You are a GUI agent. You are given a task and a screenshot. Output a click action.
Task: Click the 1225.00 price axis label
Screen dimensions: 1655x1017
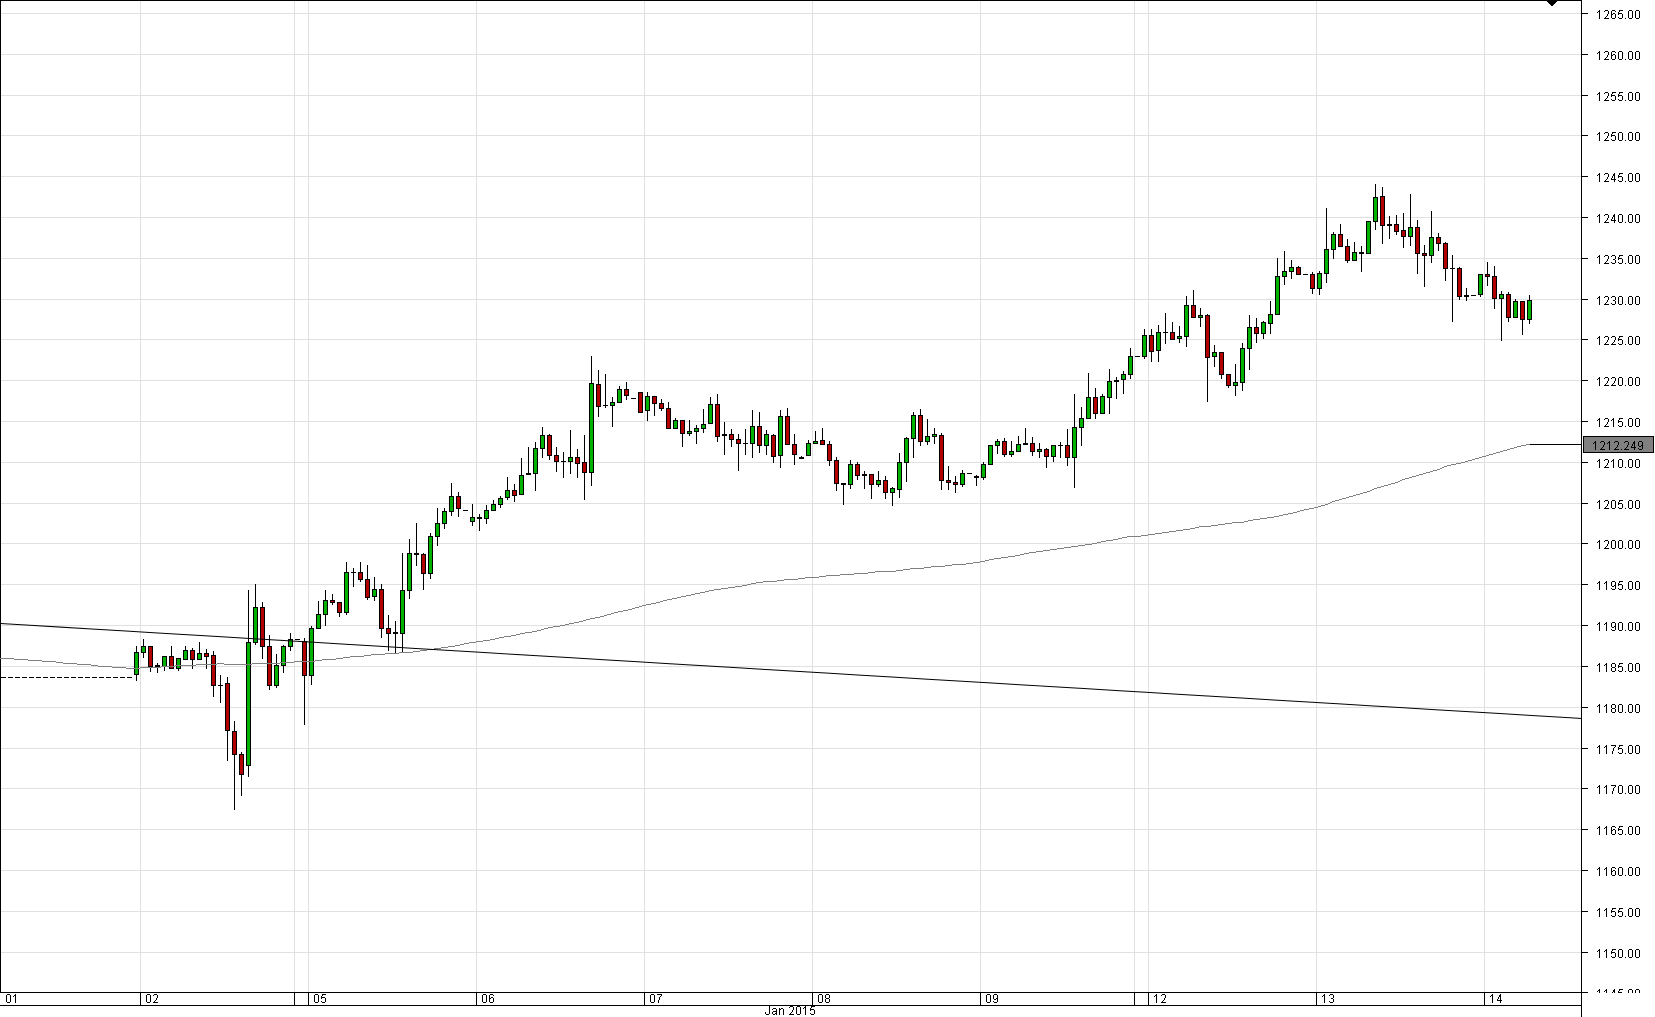[x=1618, y=341]
